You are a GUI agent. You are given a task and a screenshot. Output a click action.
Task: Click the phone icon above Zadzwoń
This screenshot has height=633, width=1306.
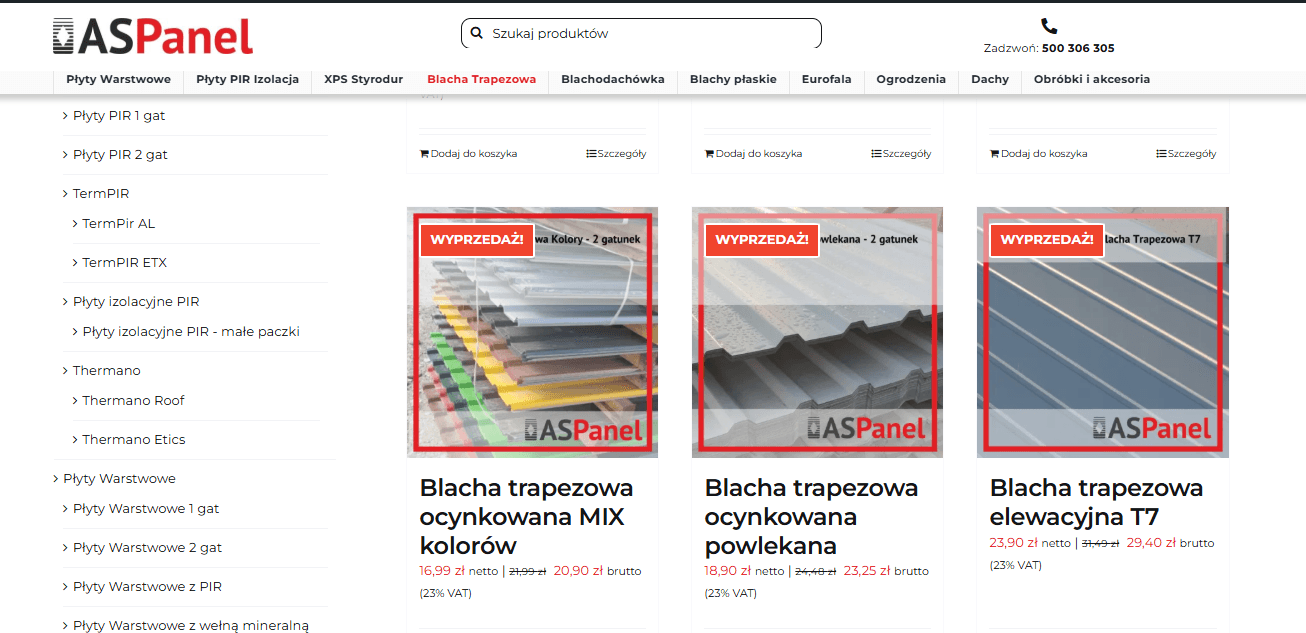(x=1048, y=26)
